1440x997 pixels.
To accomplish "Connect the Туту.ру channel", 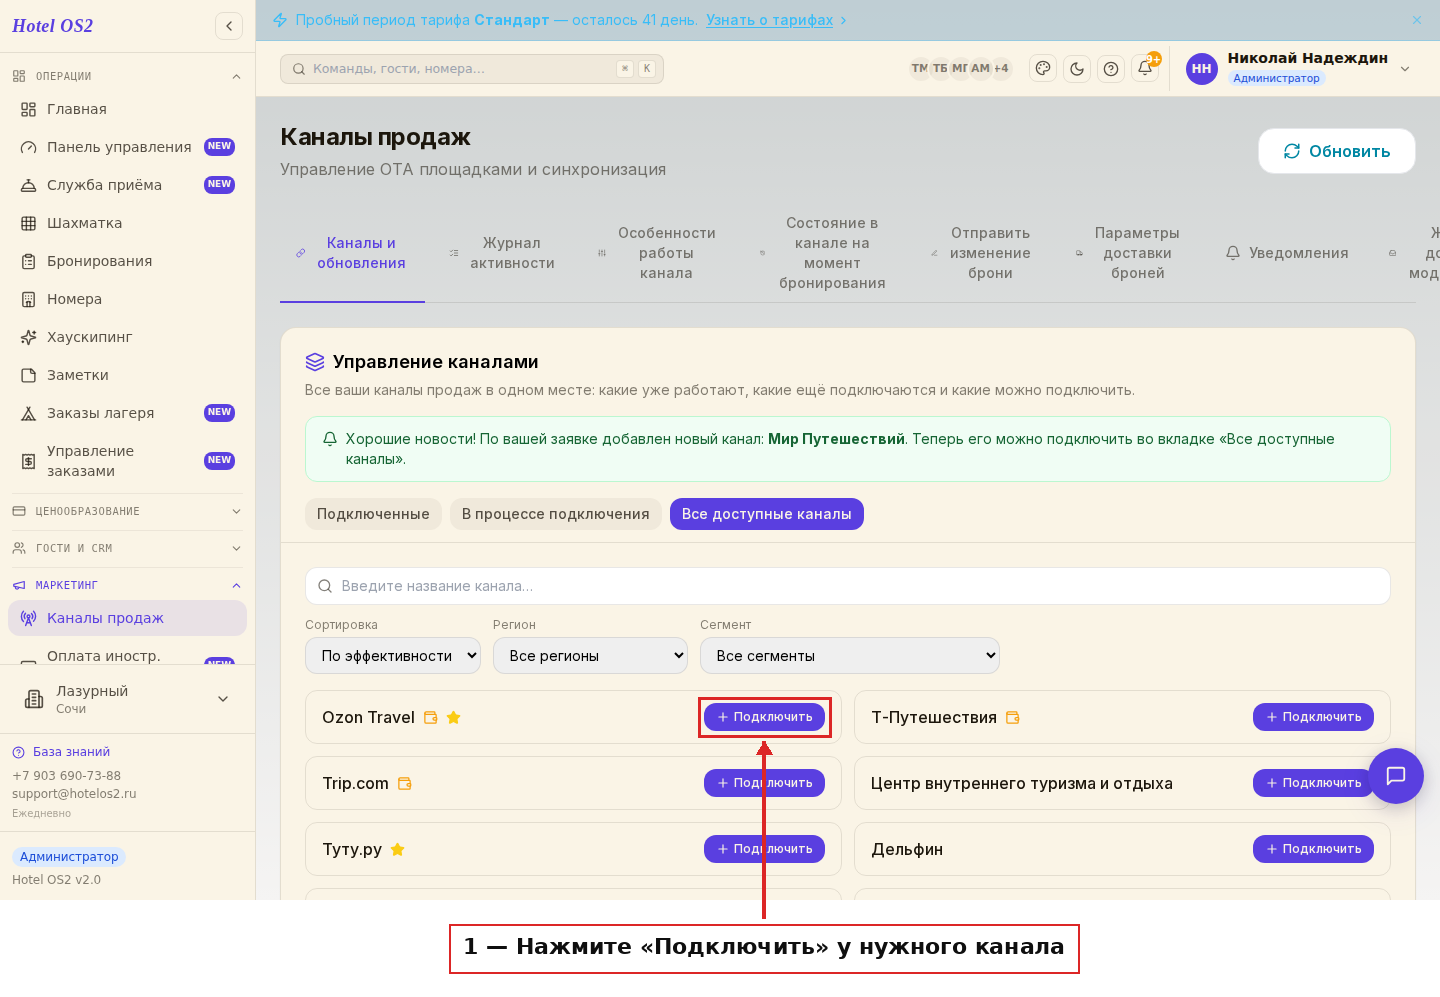I will point(765,849).
